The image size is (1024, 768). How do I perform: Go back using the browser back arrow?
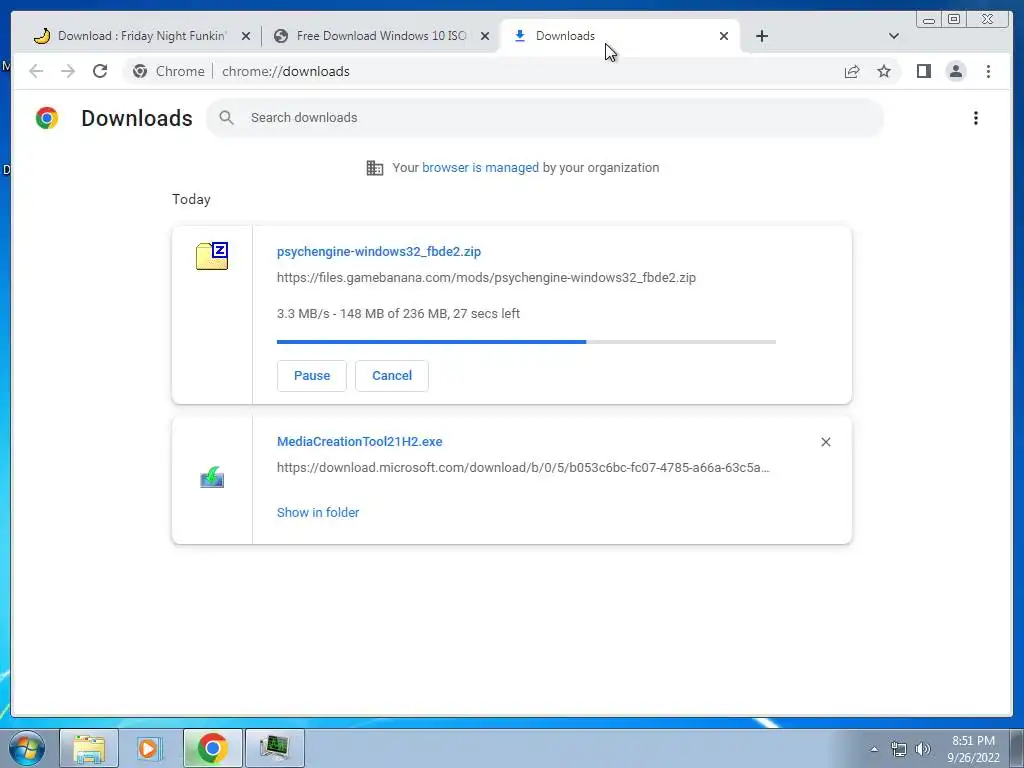pyautogui.click(x=36, y=71)
